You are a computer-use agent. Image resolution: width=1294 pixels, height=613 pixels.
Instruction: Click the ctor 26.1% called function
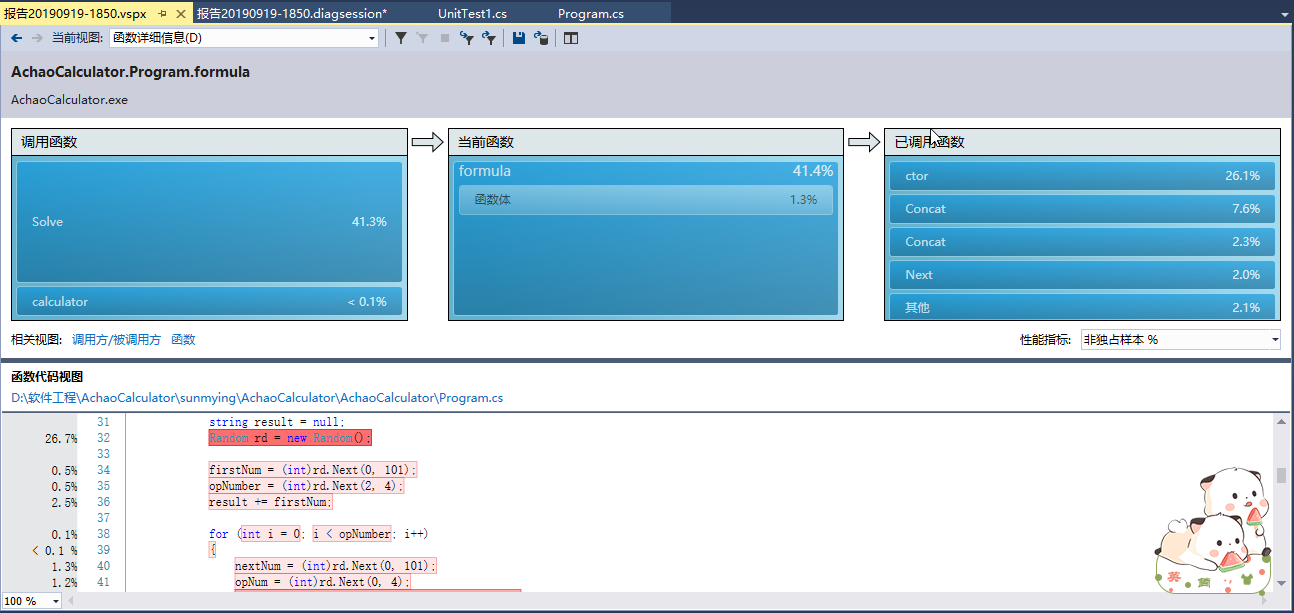[x=1082, y=176]
